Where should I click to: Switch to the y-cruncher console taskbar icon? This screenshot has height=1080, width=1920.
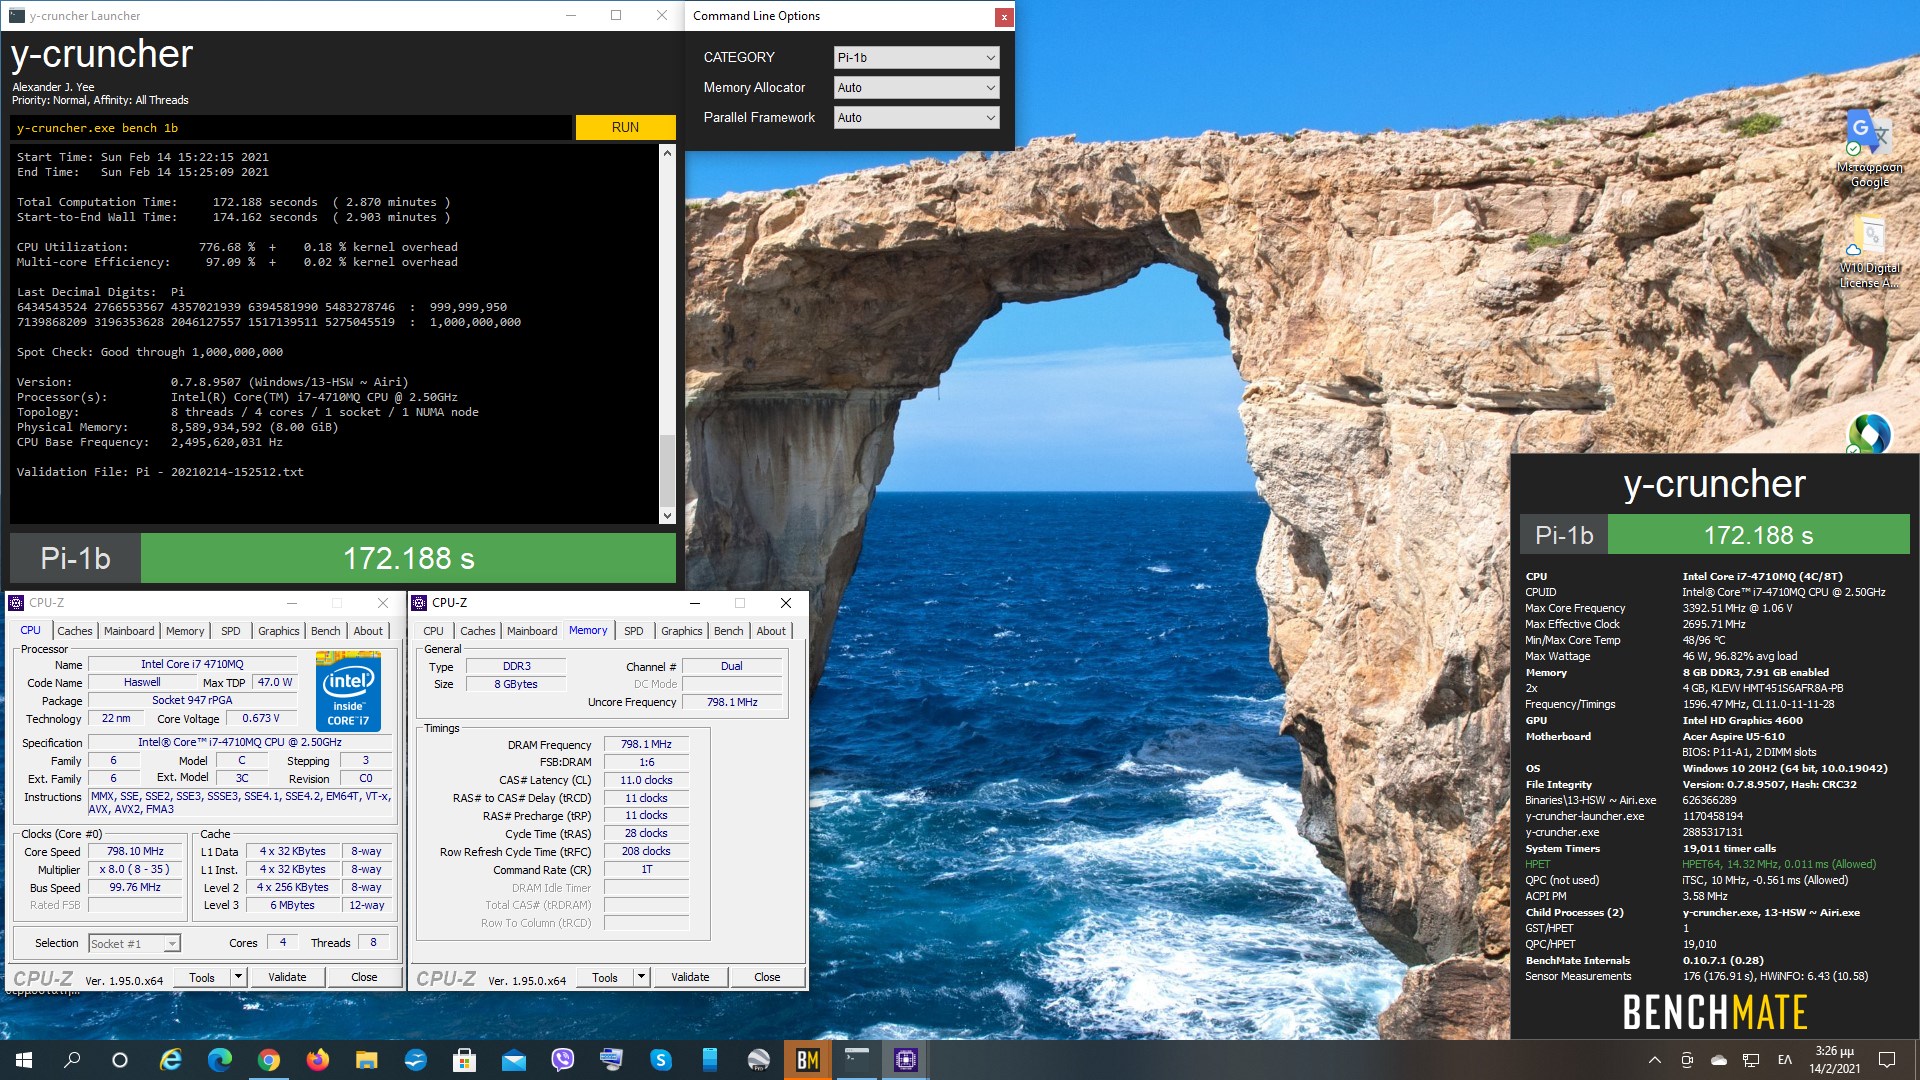857,1060
